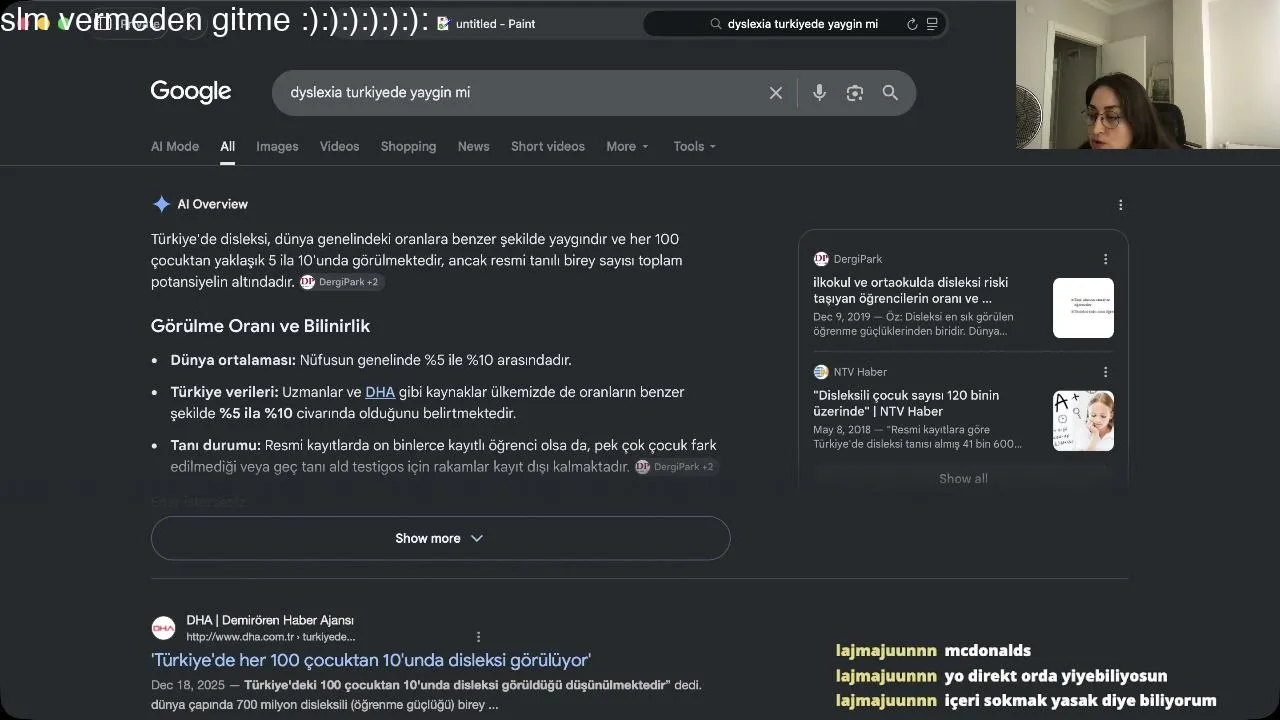The height and width of the screenshot is (720, 1280).
Task: Expand the Tools dropdown
Action: 694,146
